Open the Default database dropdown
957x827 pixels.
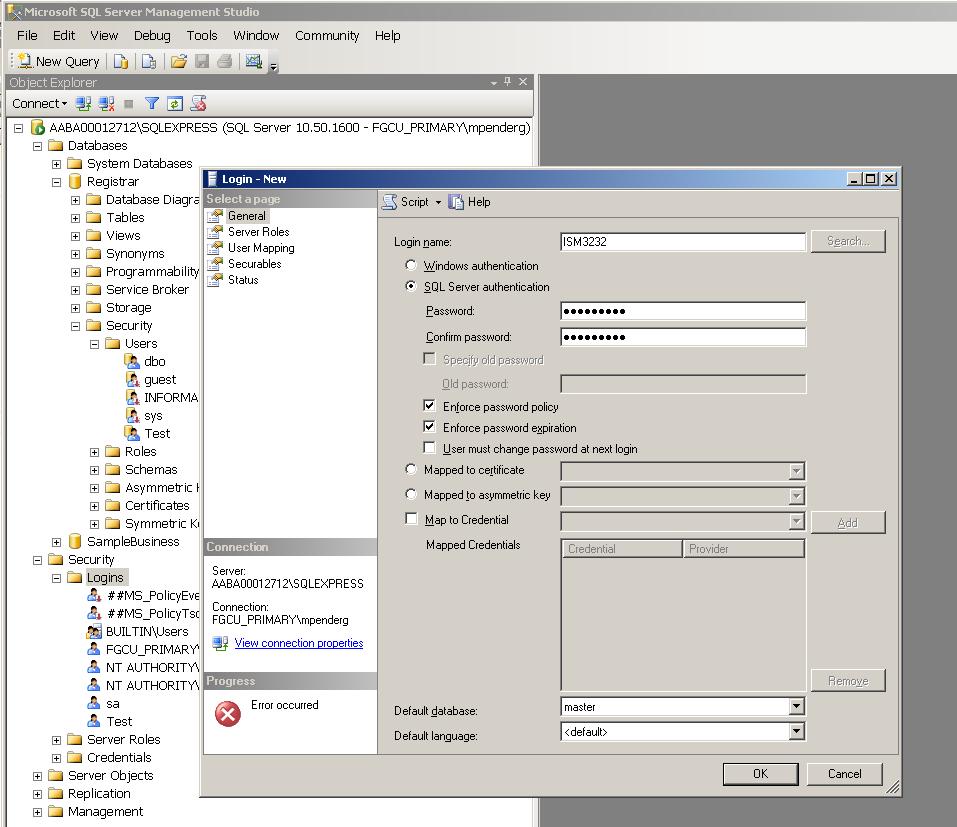796,707
